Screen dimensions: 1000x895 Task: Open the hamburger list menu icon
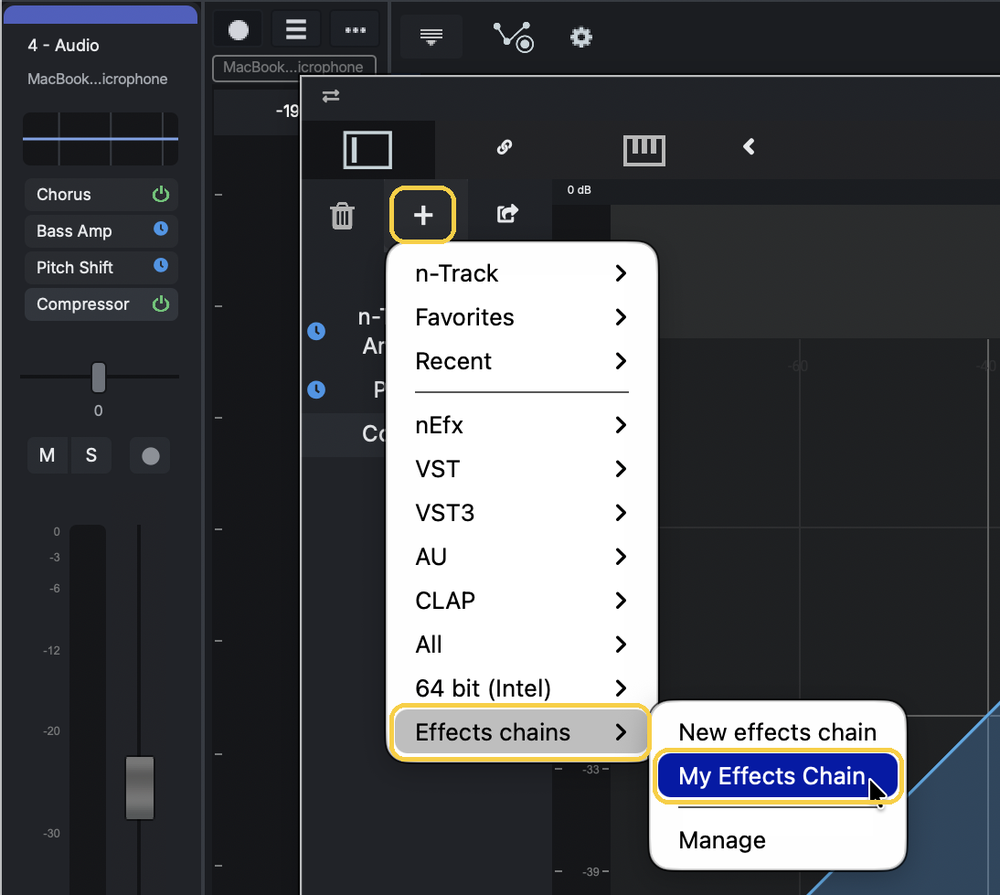[296, 29]
